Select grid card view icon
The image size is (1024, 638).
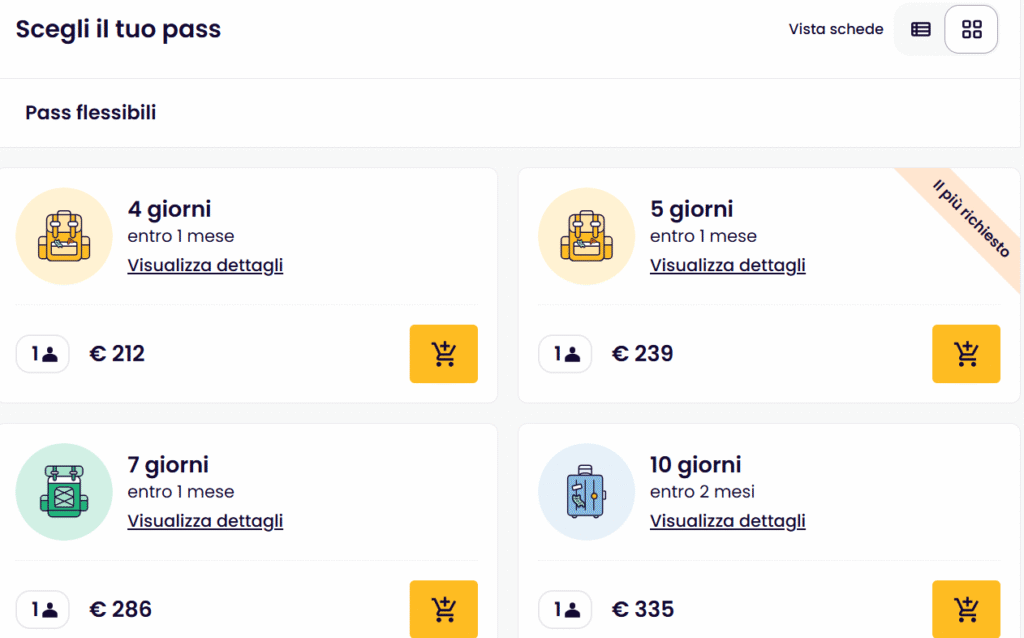(x=971, y=29)
